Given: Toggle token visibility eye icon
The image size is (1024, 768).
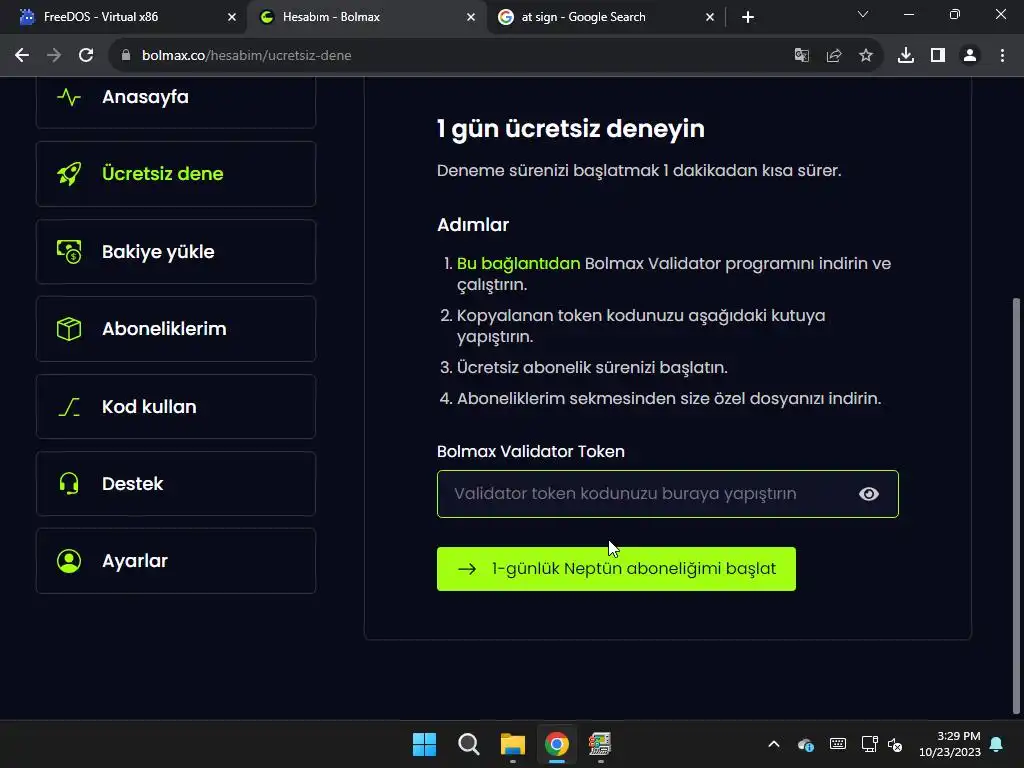Looking at the screenshot, I should (869, 494).
